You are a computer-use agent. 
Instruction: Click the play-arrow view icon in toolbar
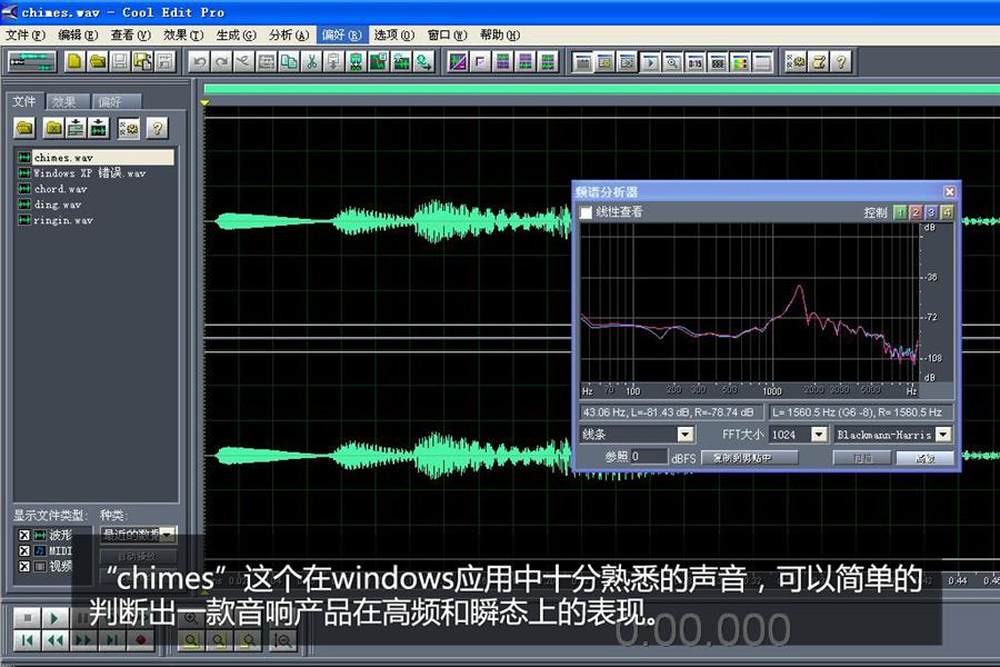[x=650, y=62]
